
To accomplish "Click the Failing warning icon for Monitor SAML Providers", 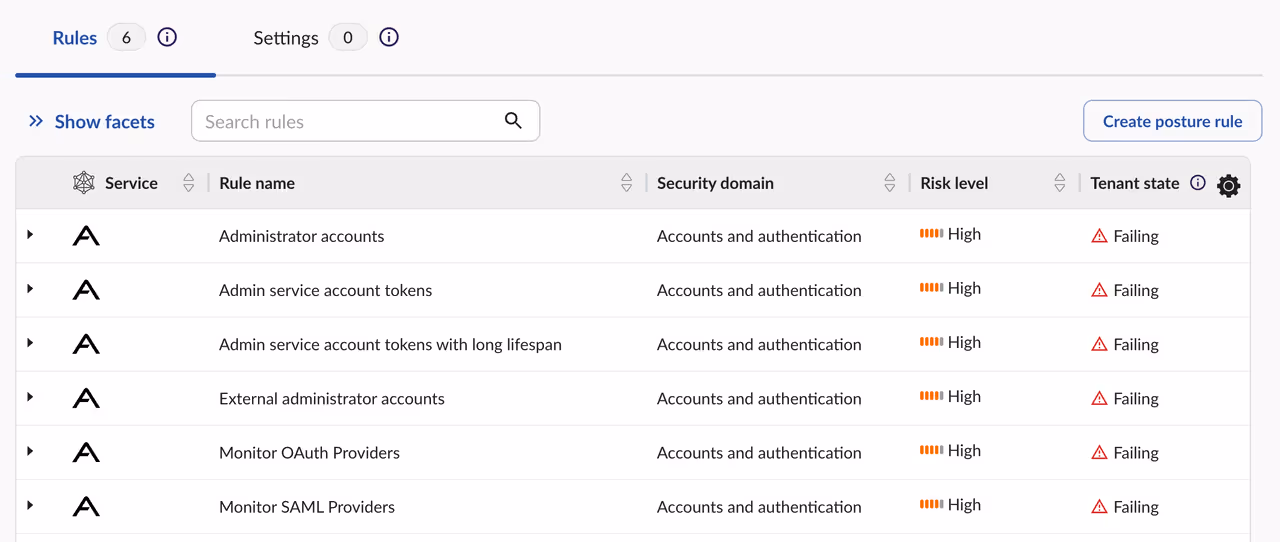I will [x=1099, y=507].
